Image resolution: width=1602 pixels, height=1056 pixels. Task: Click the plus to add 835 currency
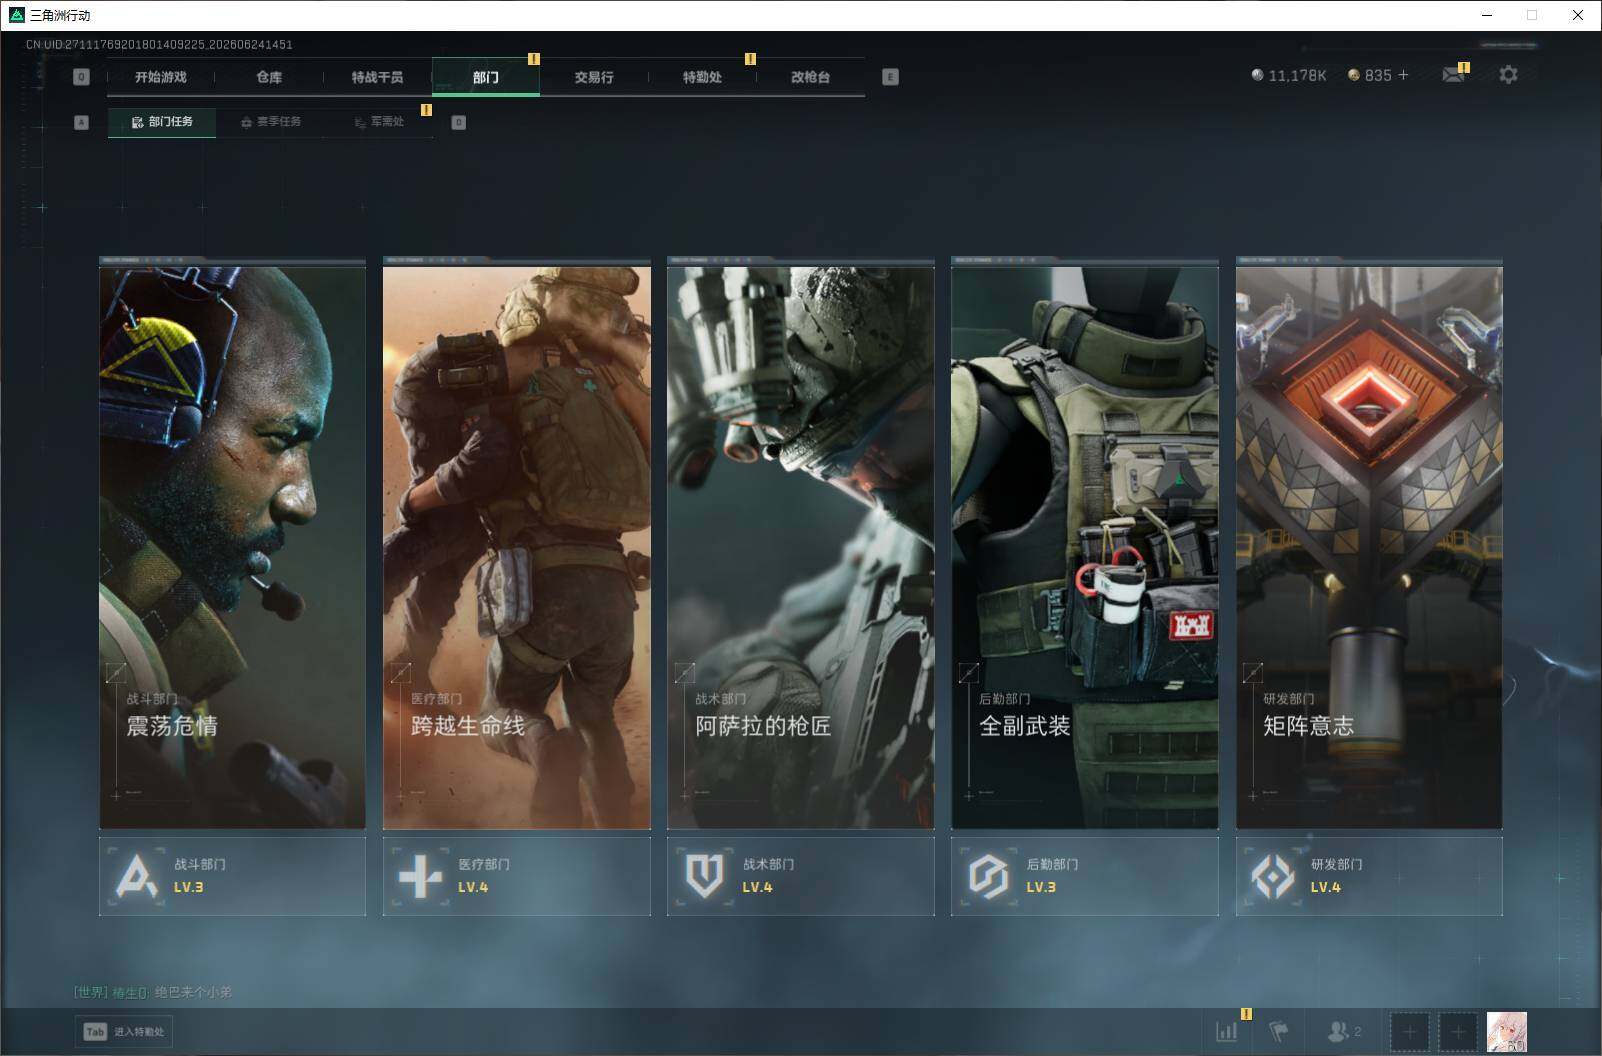(1403, 75)
